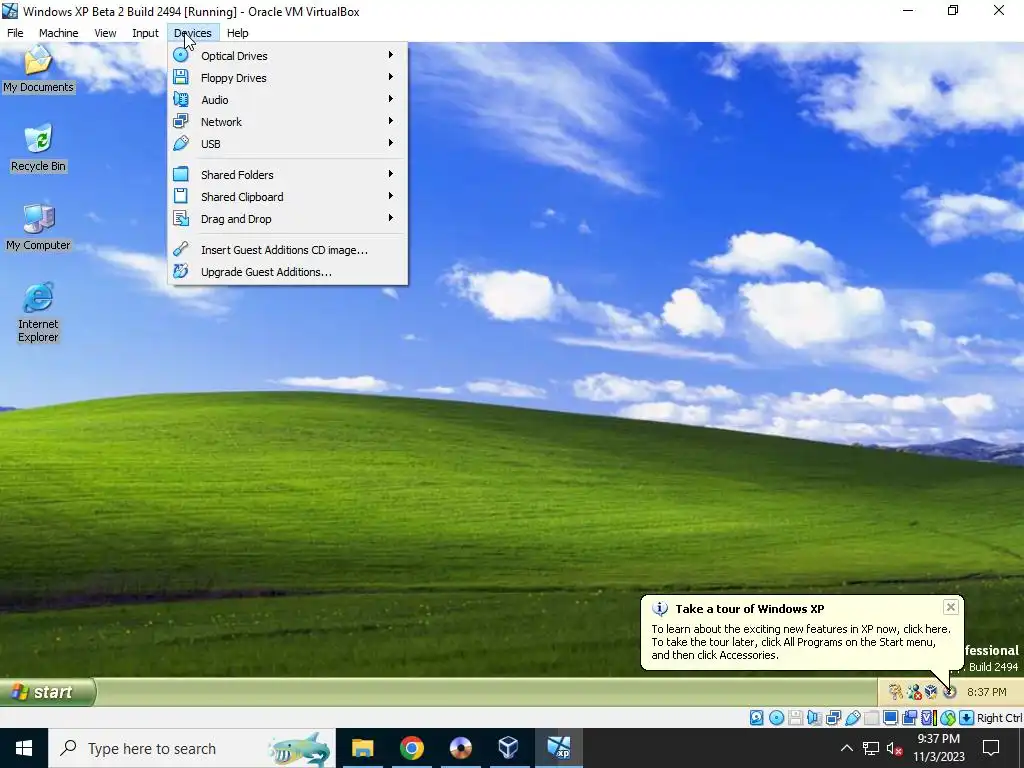The image size is (1024, 768).
Task: Click the keys icon in XP system tray
Action: 896,692
